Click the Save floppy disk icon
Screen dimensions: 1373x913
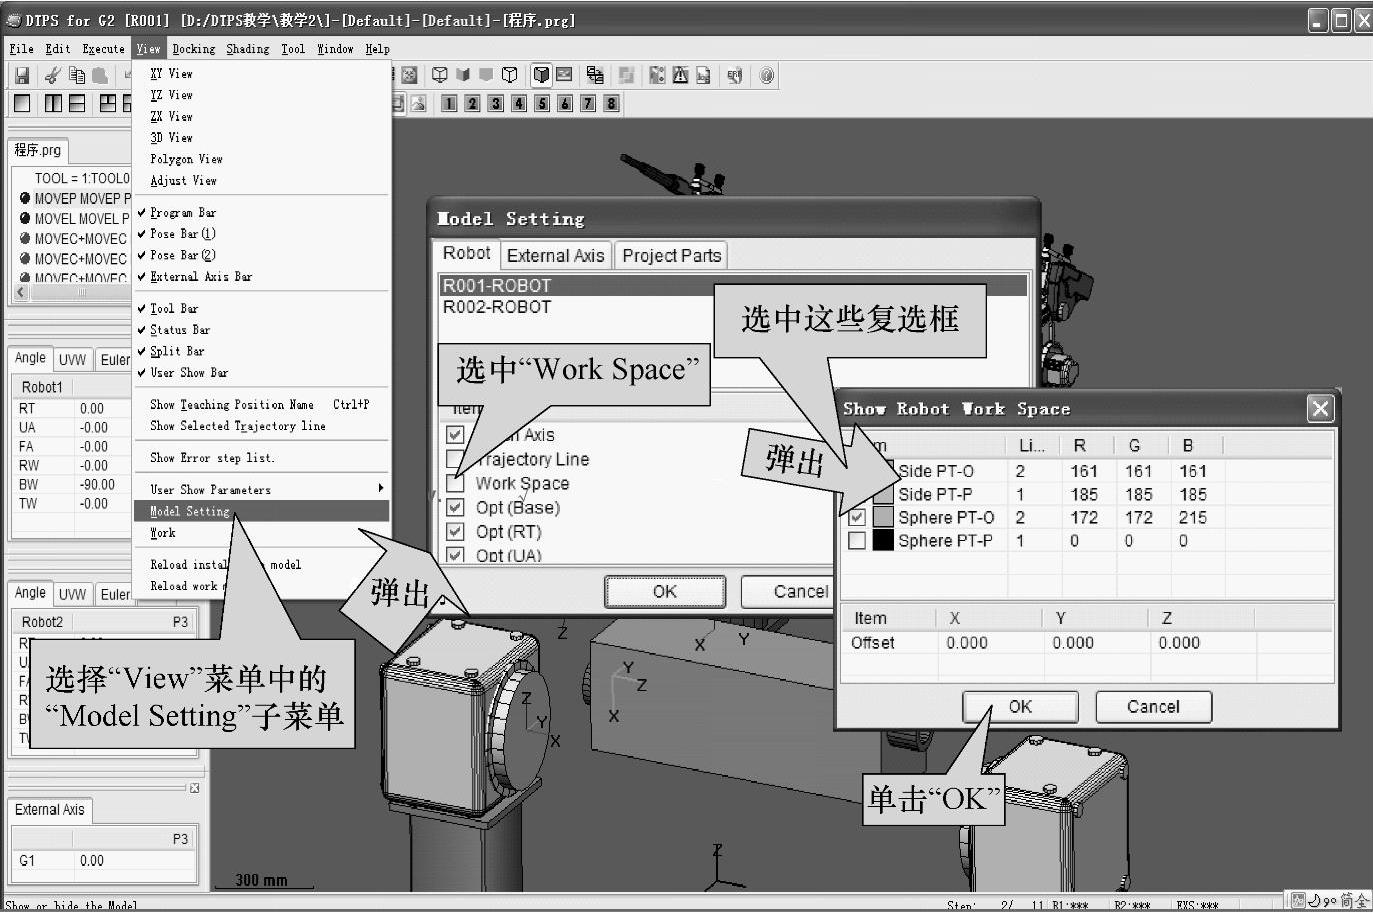[x=22, y=75]
